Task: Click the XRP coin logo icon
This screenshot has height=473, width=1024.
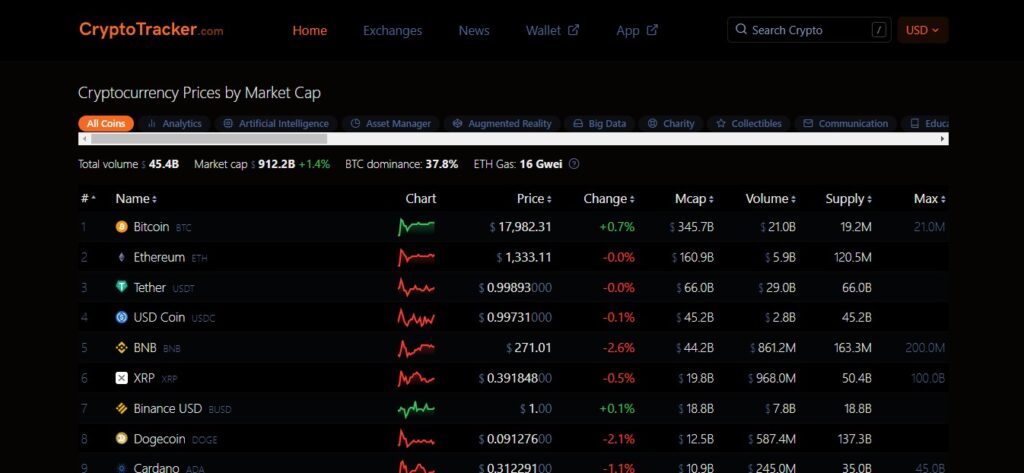Action: (x=121, y=378)
